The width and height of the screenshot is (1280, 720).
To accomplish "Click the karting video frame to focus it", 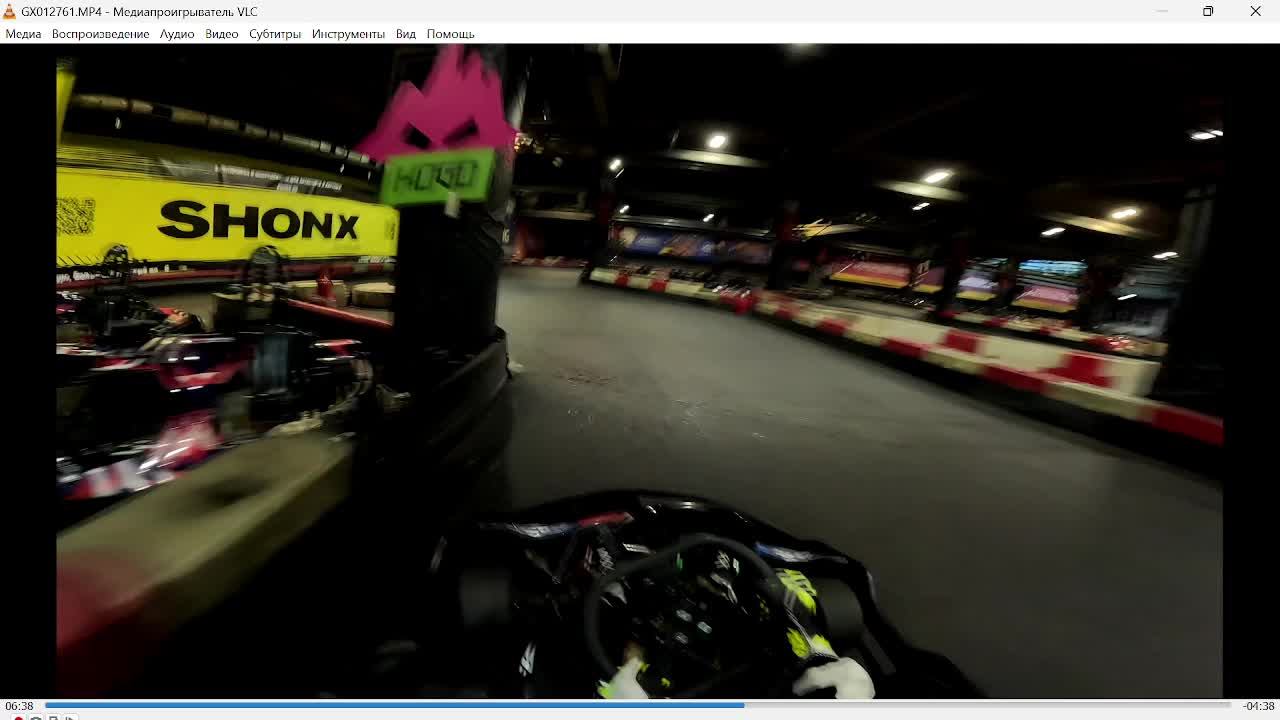I will click(x=640, y=371).
